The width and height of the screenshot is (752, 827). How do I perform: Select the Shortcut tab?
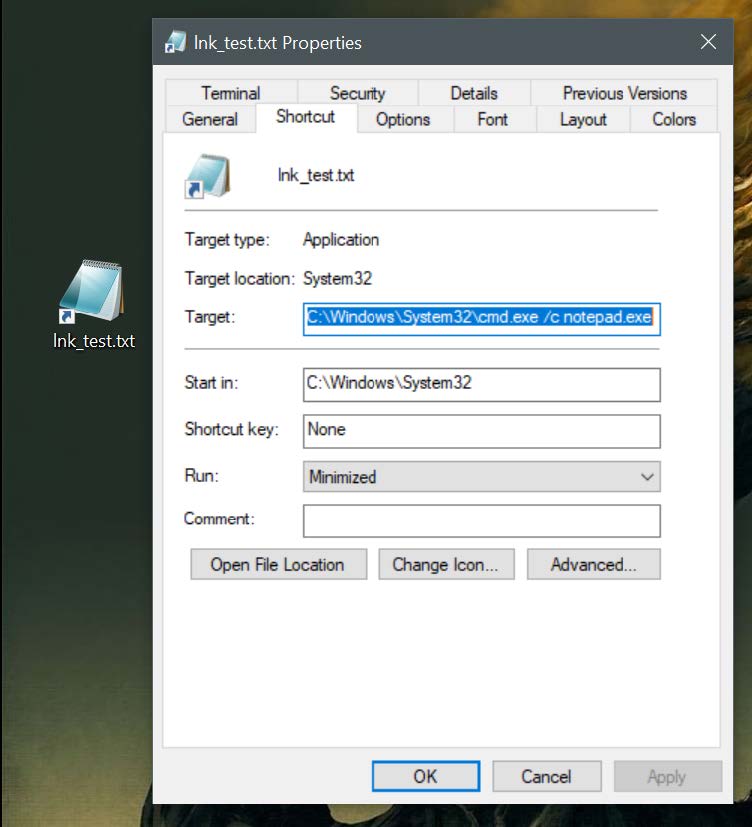pyautogui.click(x=306, y=117)
